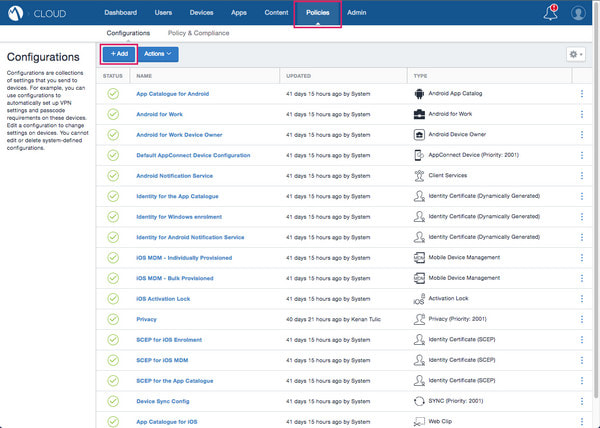Open the Privacy configuration link
Image resolution: width=600 pixels, height=428 pixels.
147,319
